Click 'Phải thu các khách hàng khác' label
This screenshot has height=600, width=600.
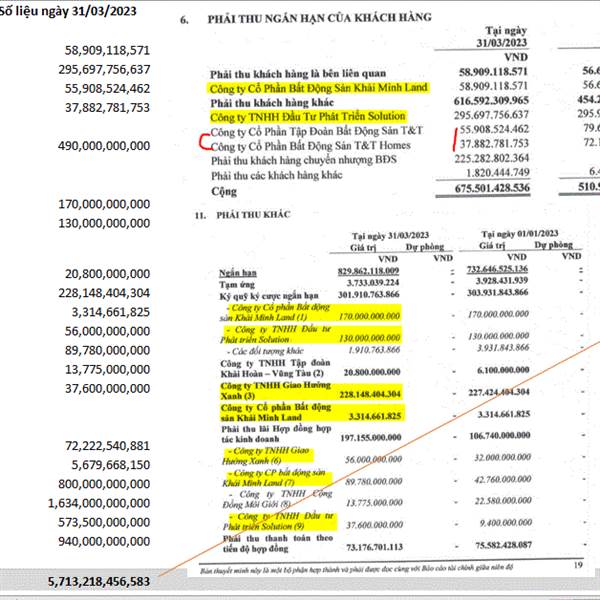coord(277,175)
